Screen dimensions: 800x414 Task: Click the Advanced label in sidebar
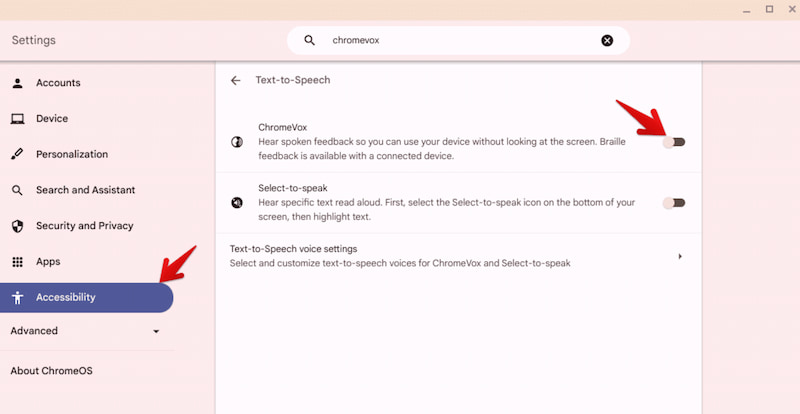[x=34, y=331]
